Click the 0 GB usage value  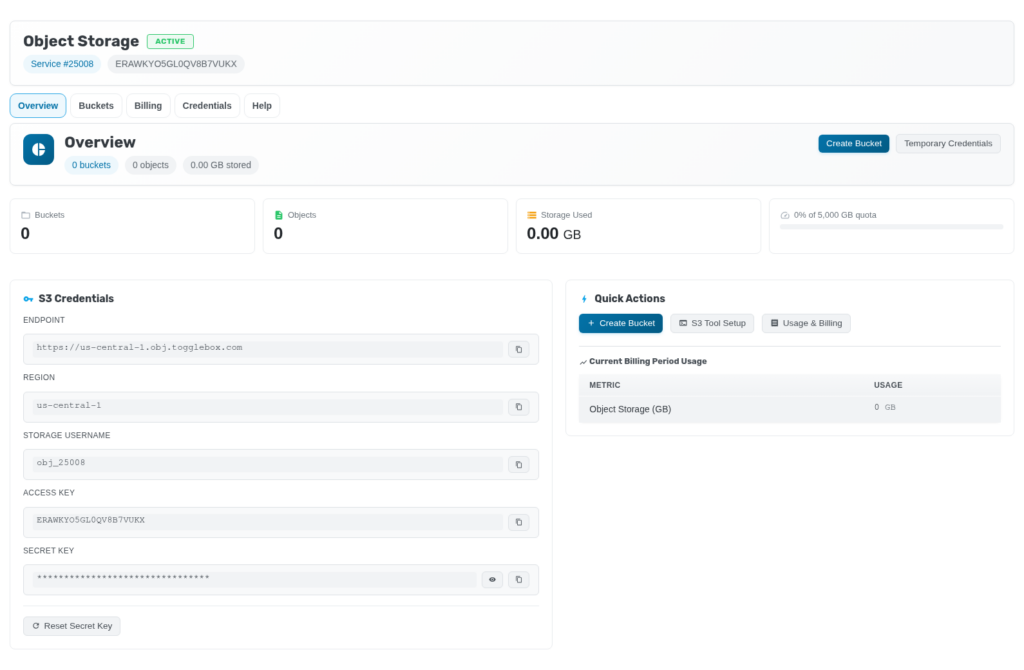point(885,407)
